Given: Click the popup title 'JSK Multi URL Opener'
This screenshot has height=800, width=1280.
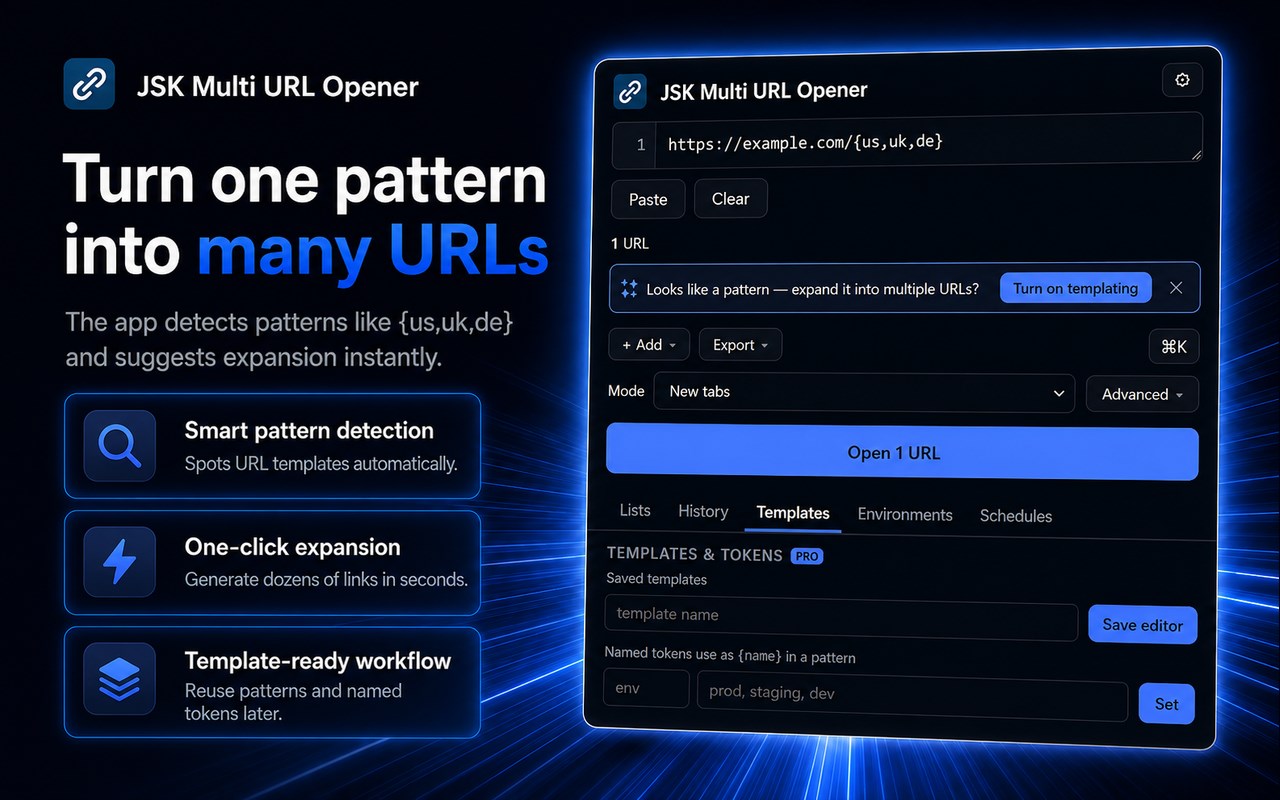Looking at the screenshot, I should pyautogui.click(x=764, y=92).
